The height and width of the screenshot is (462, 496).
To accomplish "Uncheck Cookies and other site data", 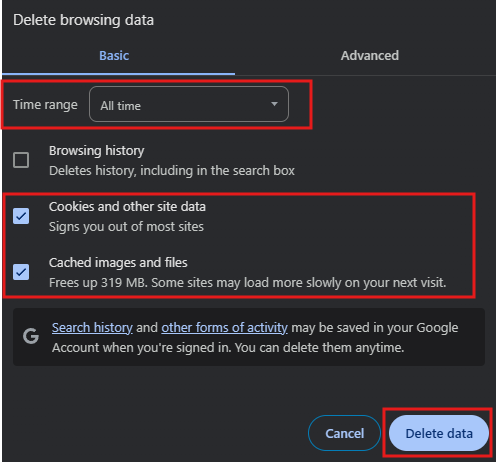I will point(21,216).
